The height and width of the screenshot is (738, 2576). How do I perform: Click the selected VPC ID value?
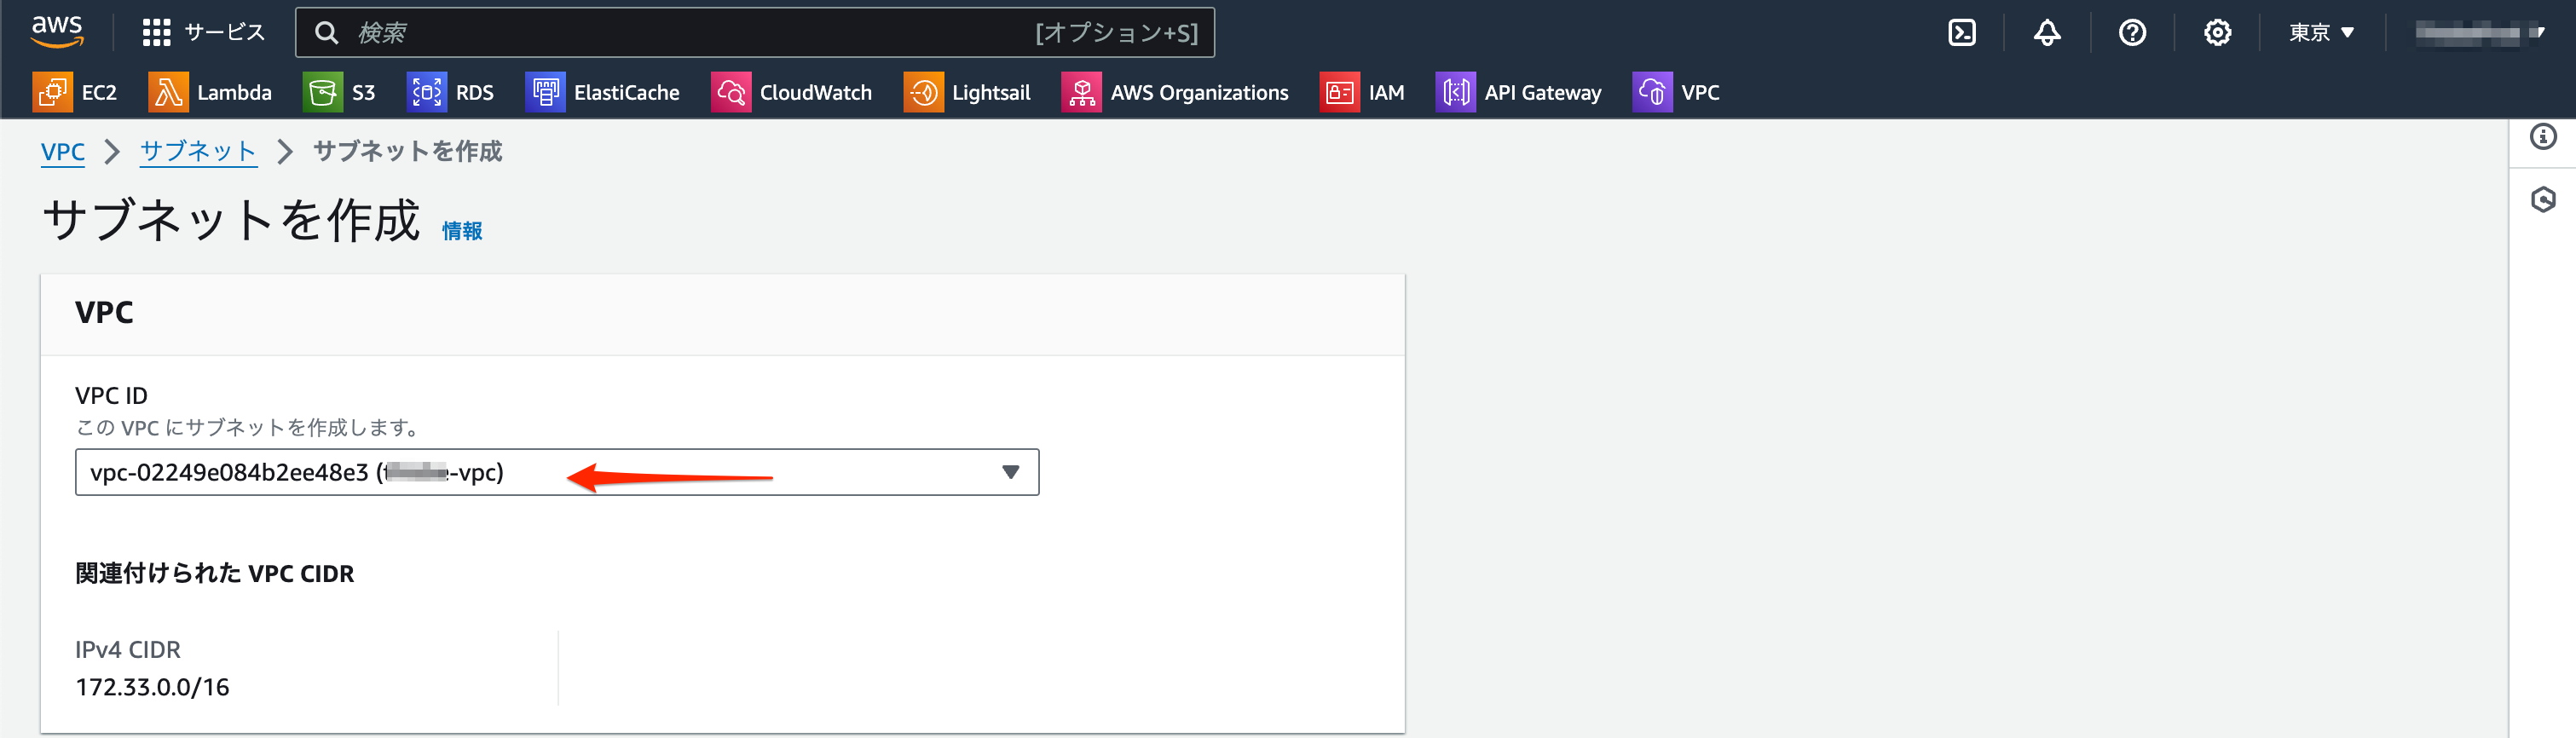coord(297,472)
